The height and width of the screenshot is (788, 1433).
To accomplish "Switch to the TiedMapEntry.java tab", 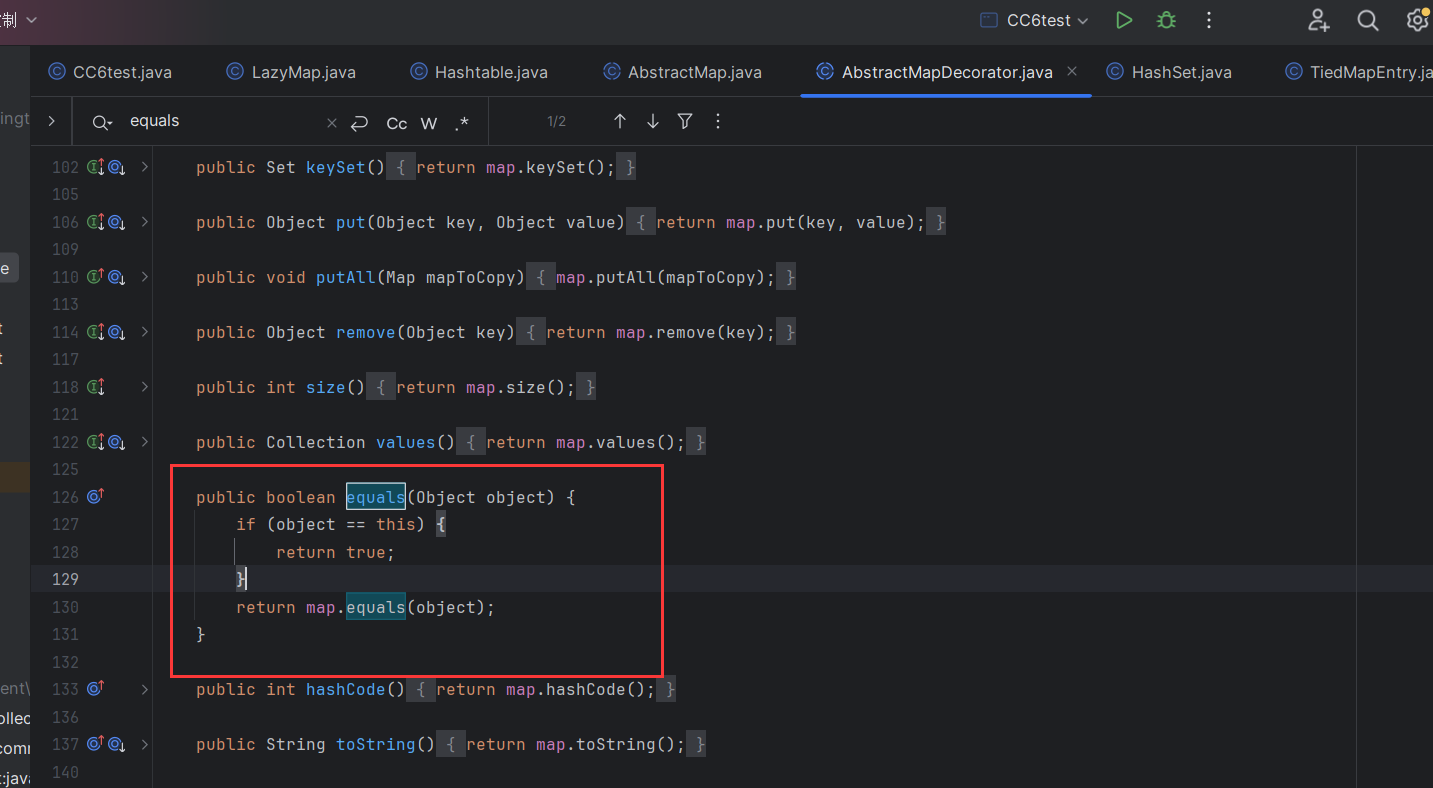I will 1358,72.
